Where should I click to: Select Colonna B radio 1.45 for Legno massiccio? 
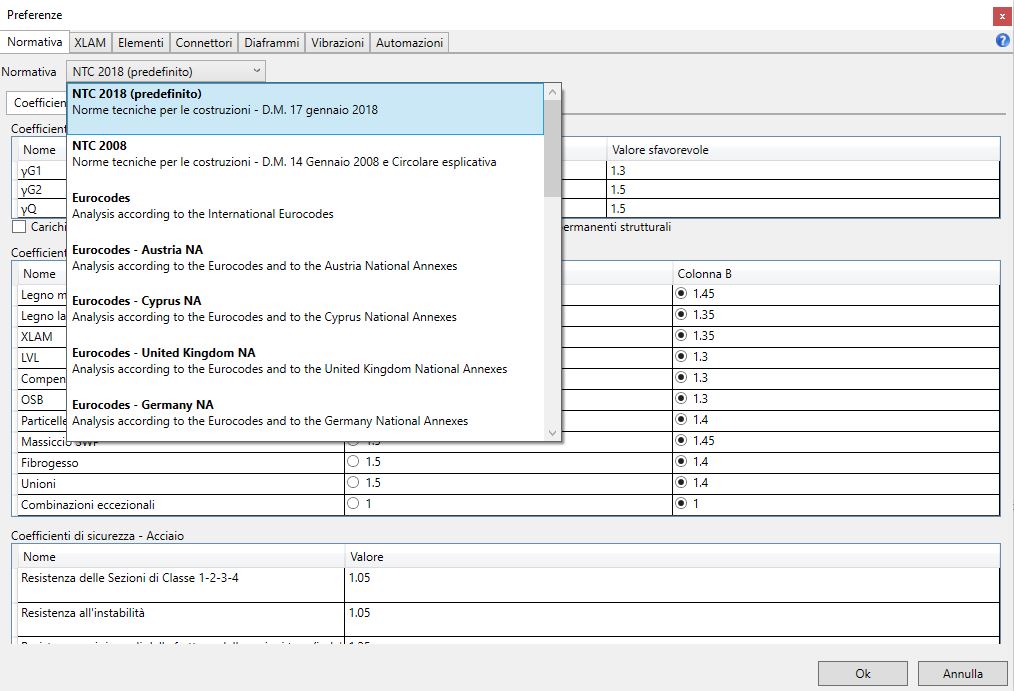[x=681, y=293]
